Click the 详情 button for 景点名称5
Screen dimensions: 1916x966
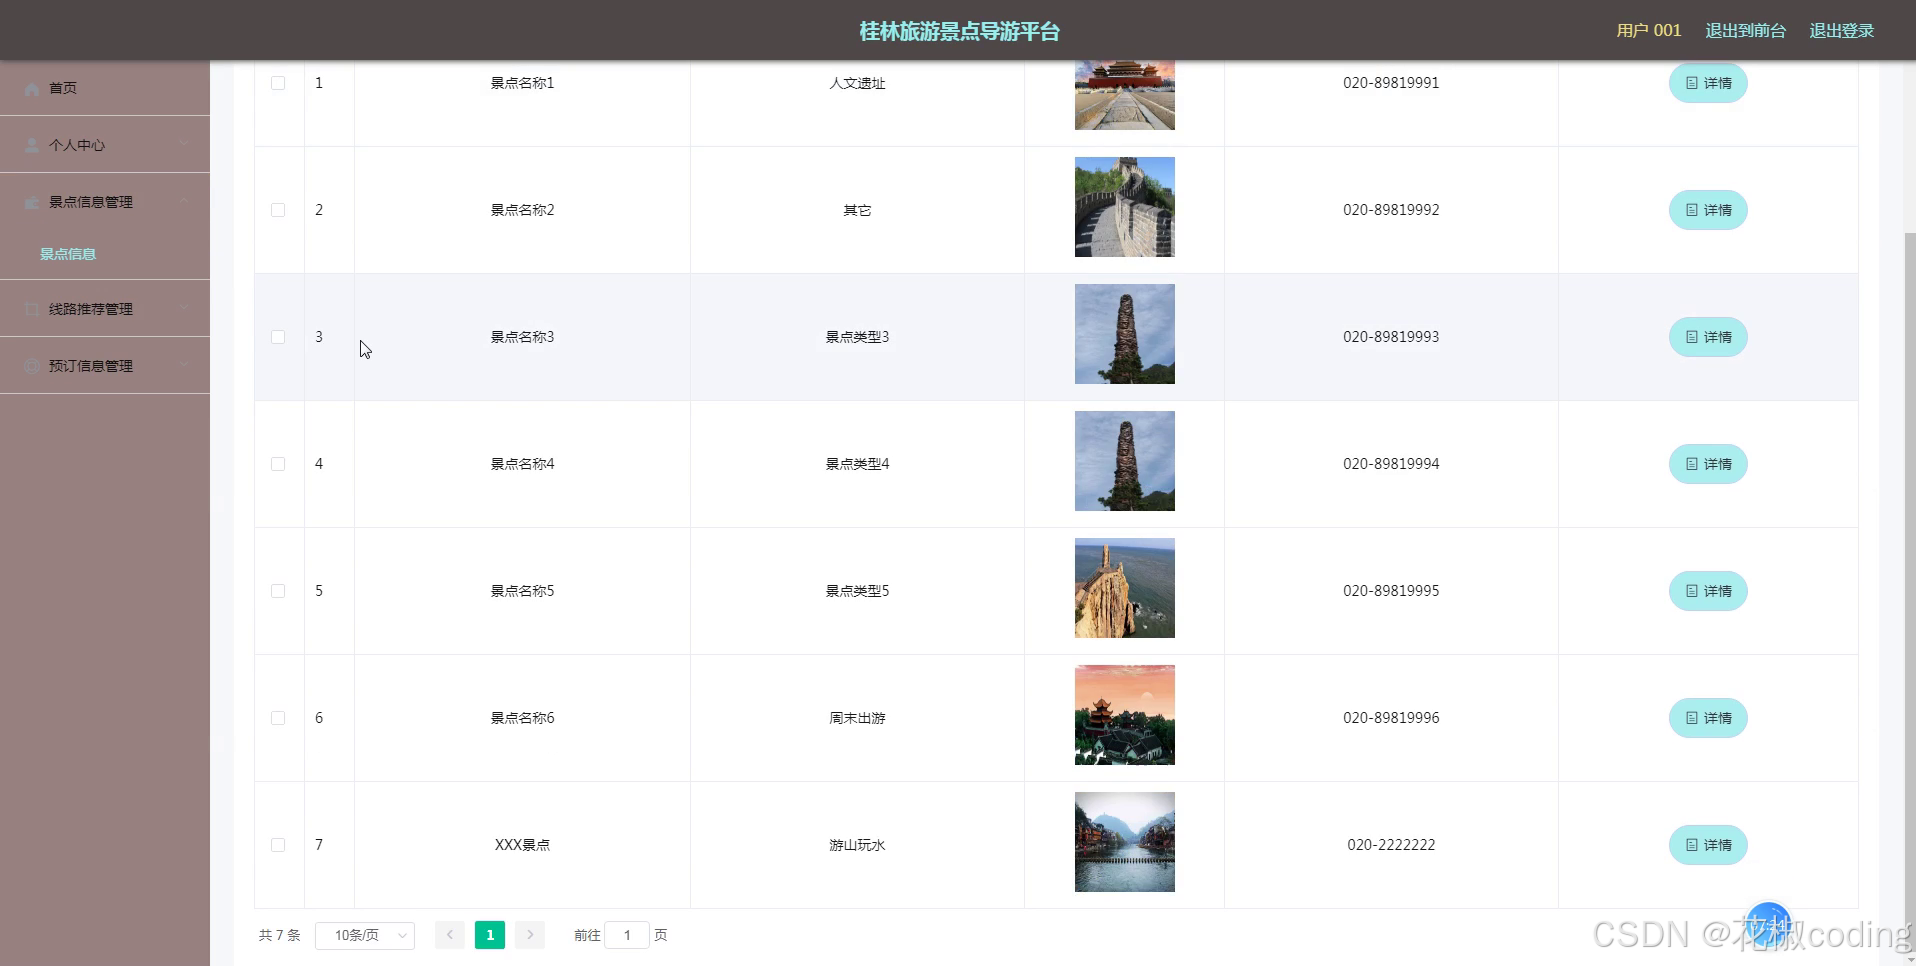click(1707, 591)
